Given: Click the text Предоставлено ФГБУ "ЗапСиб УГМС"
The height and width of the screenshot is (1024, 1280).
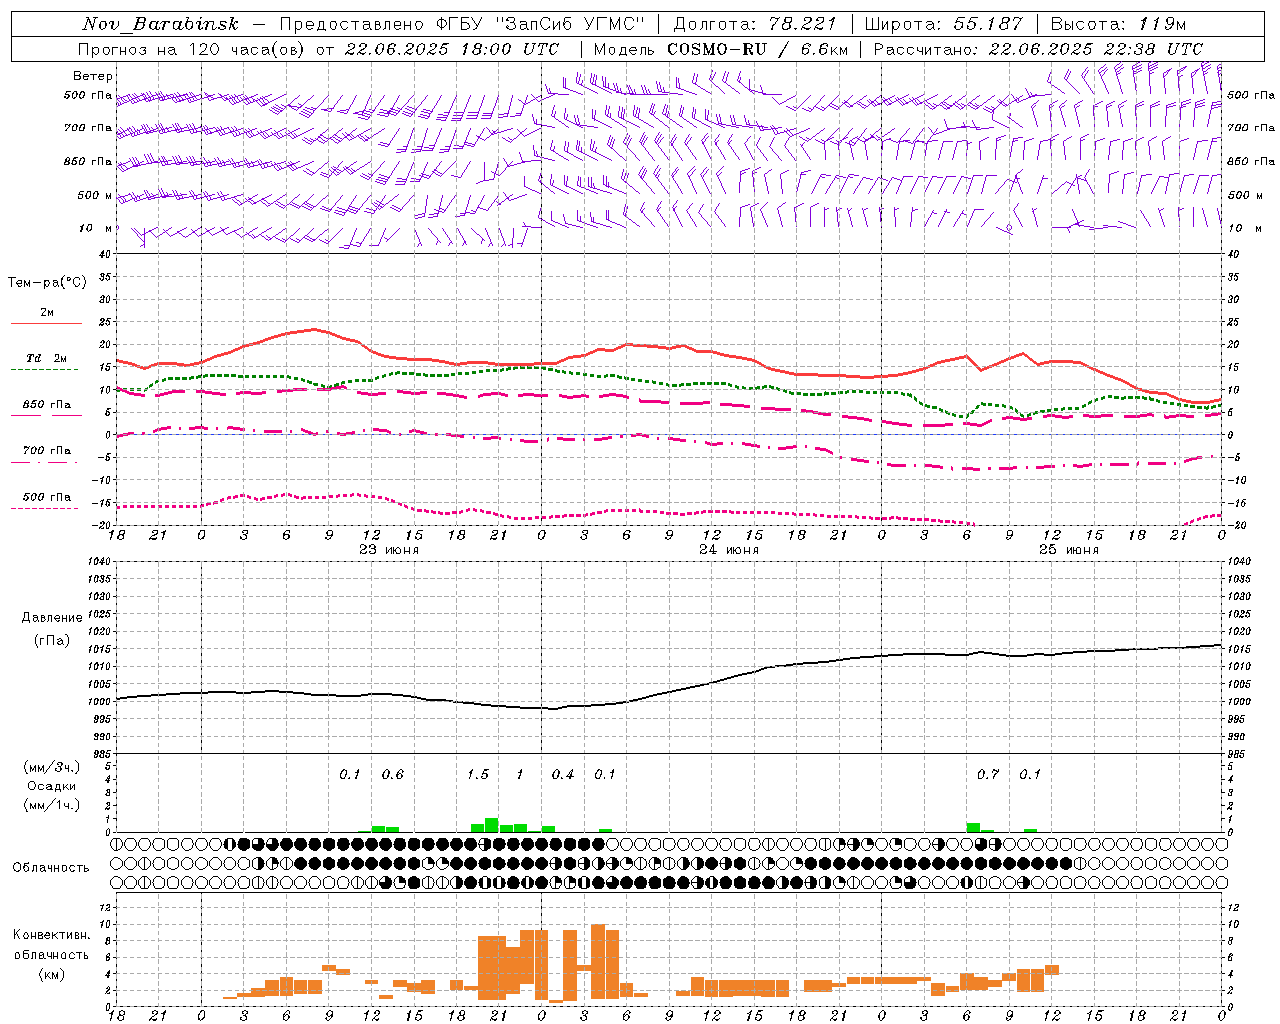Looking at the screenshot, I should 462,24.
